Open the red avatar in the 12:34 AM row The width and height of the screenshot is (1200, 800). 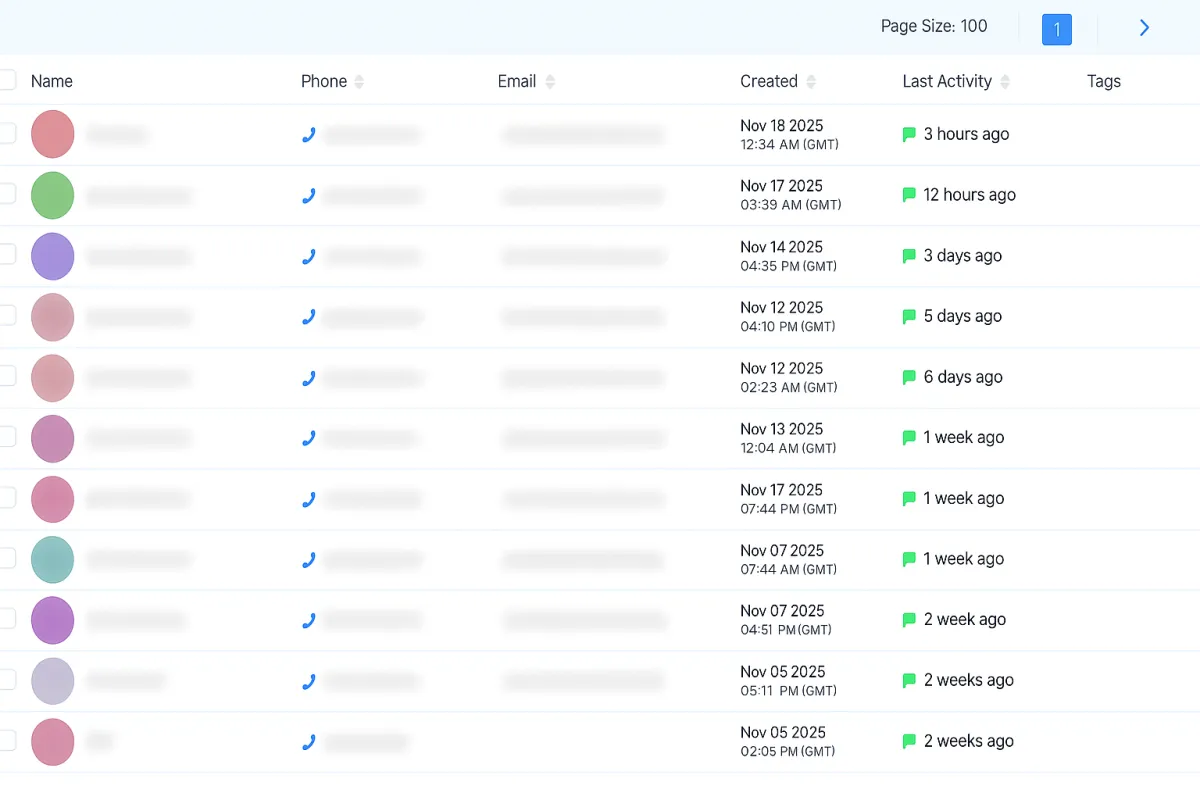pyautogui.click(x=53, y=134)
